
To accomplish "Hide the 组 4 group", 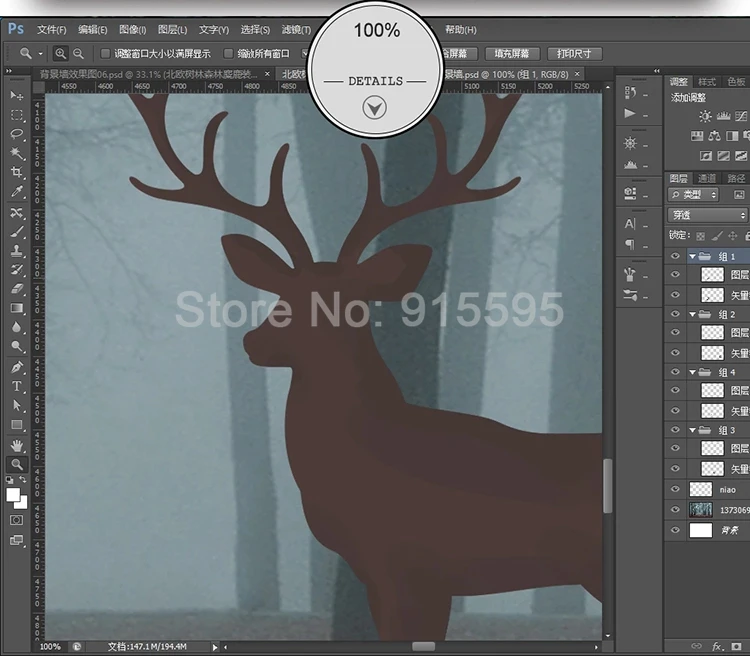I will coord(675,372).
